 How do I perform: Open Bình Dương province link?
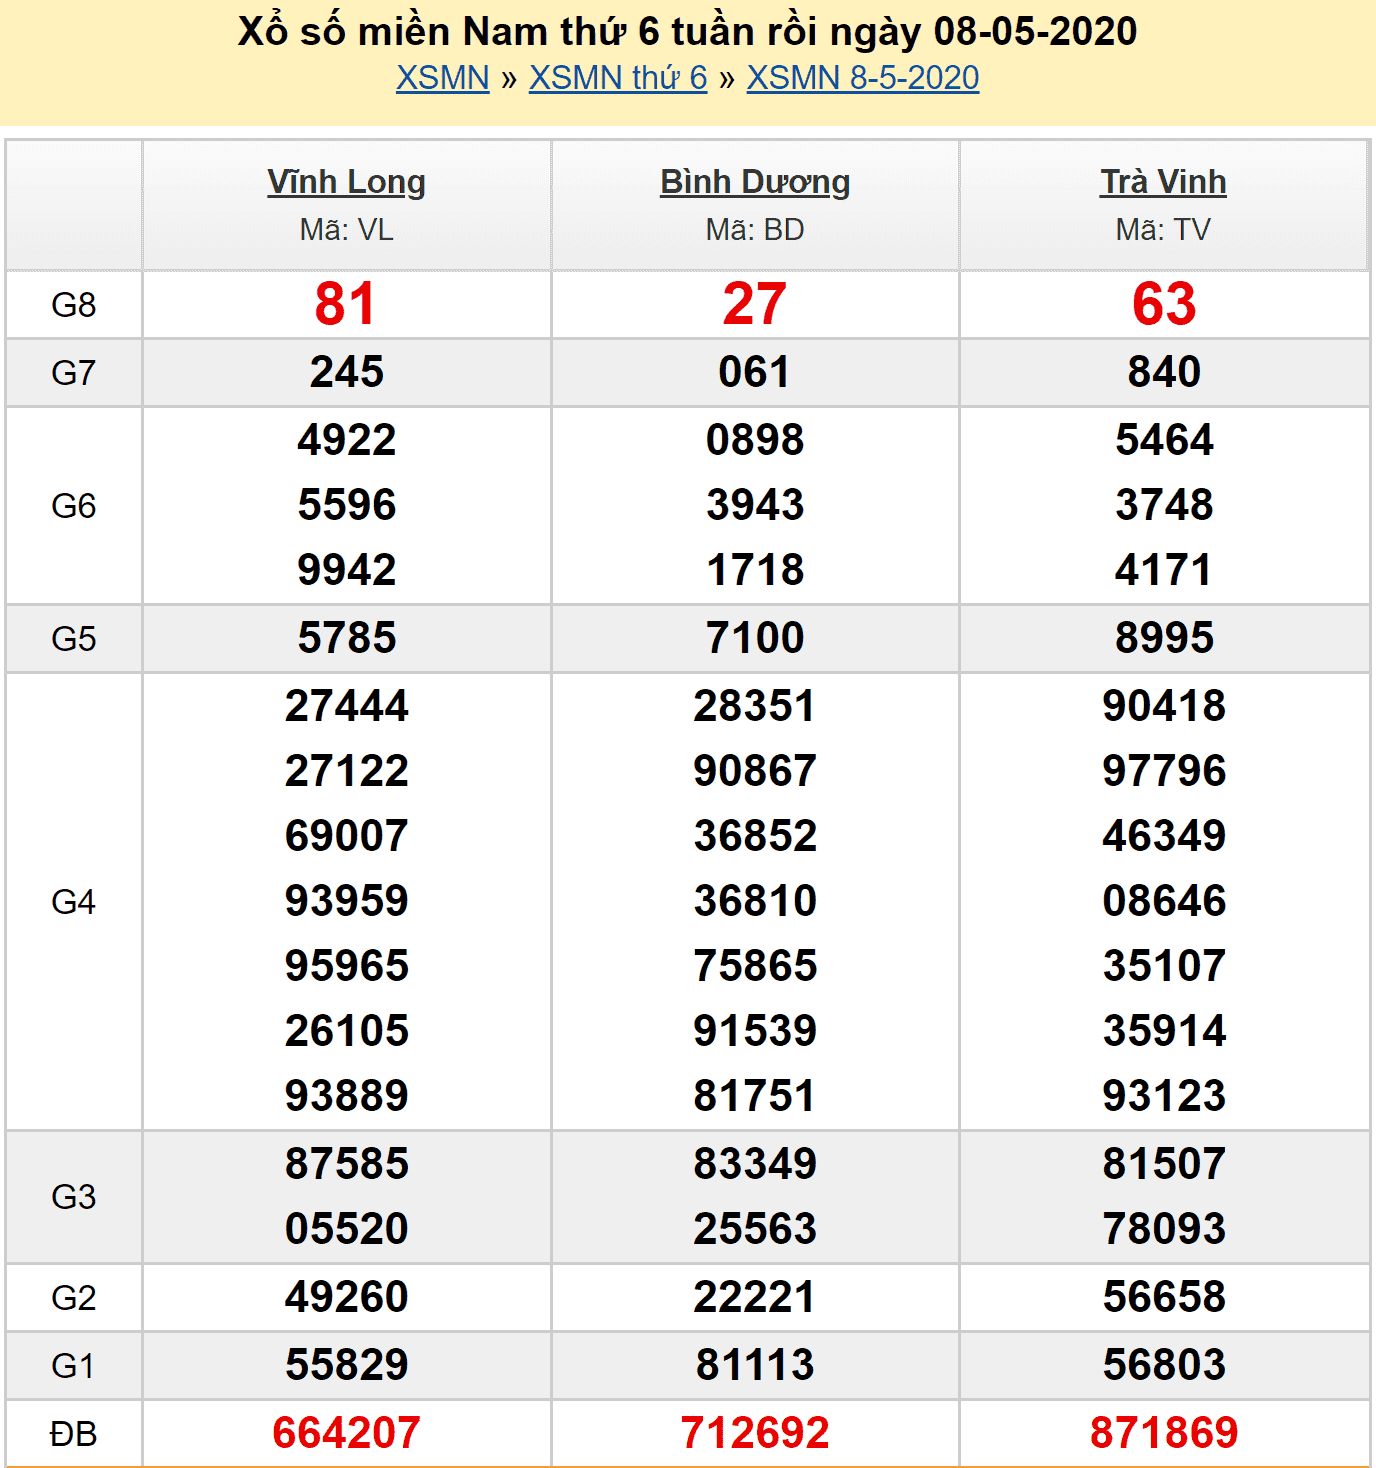755,182
